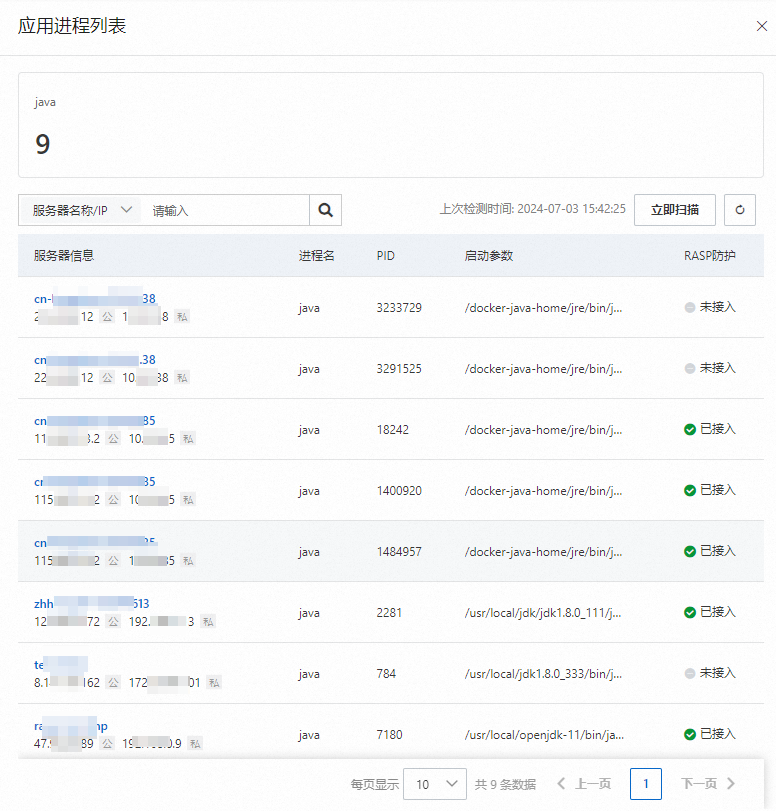Click the 立即扫描 button

click(x=675, y=210)
